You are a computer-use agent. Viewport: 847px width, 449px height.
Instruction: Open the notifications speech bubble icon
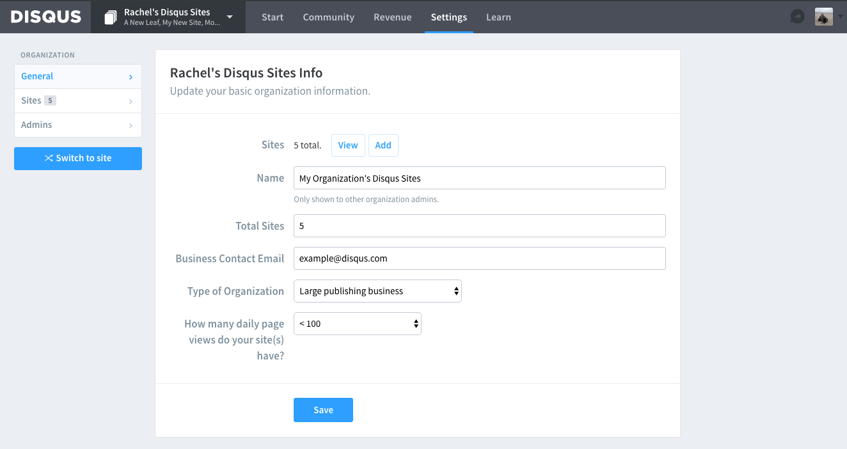(797, 17)
